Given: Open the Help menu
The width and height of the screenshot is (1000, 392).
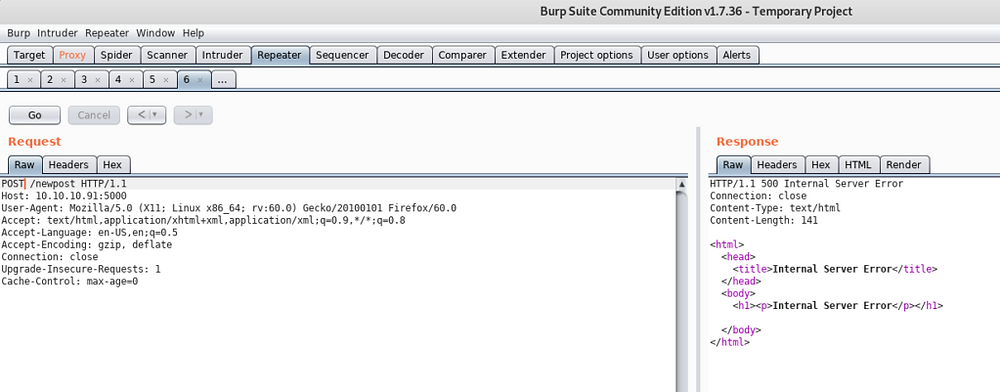Looking at the screenshot, I should click(193, 33).
